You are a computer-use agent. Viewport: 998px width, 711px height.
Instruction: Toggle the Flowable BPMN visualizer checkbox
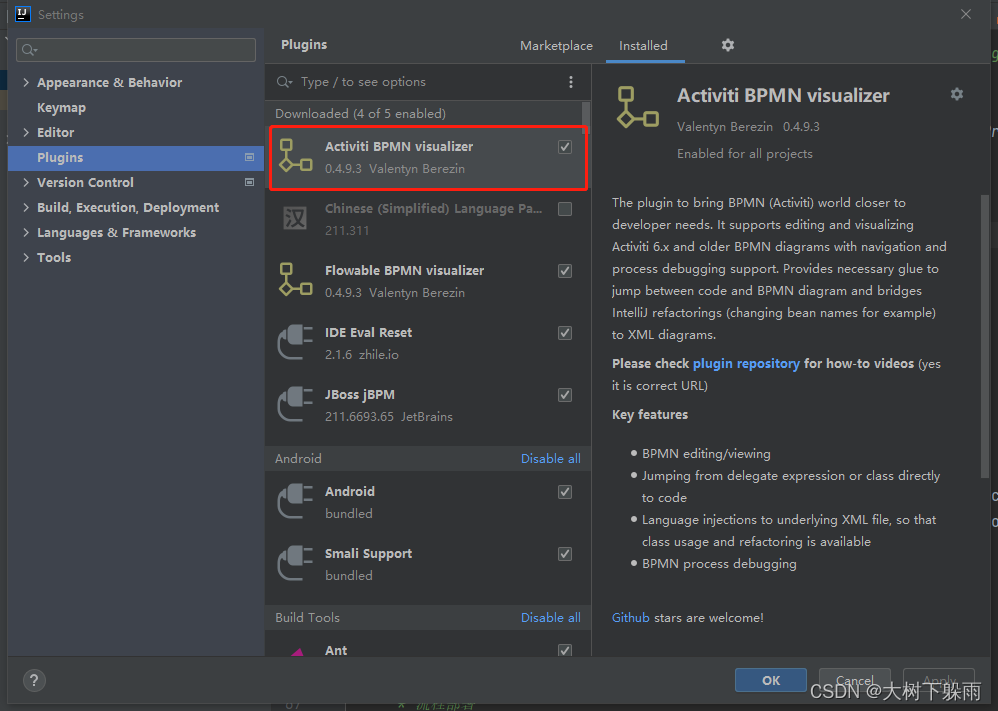(565, 271)
